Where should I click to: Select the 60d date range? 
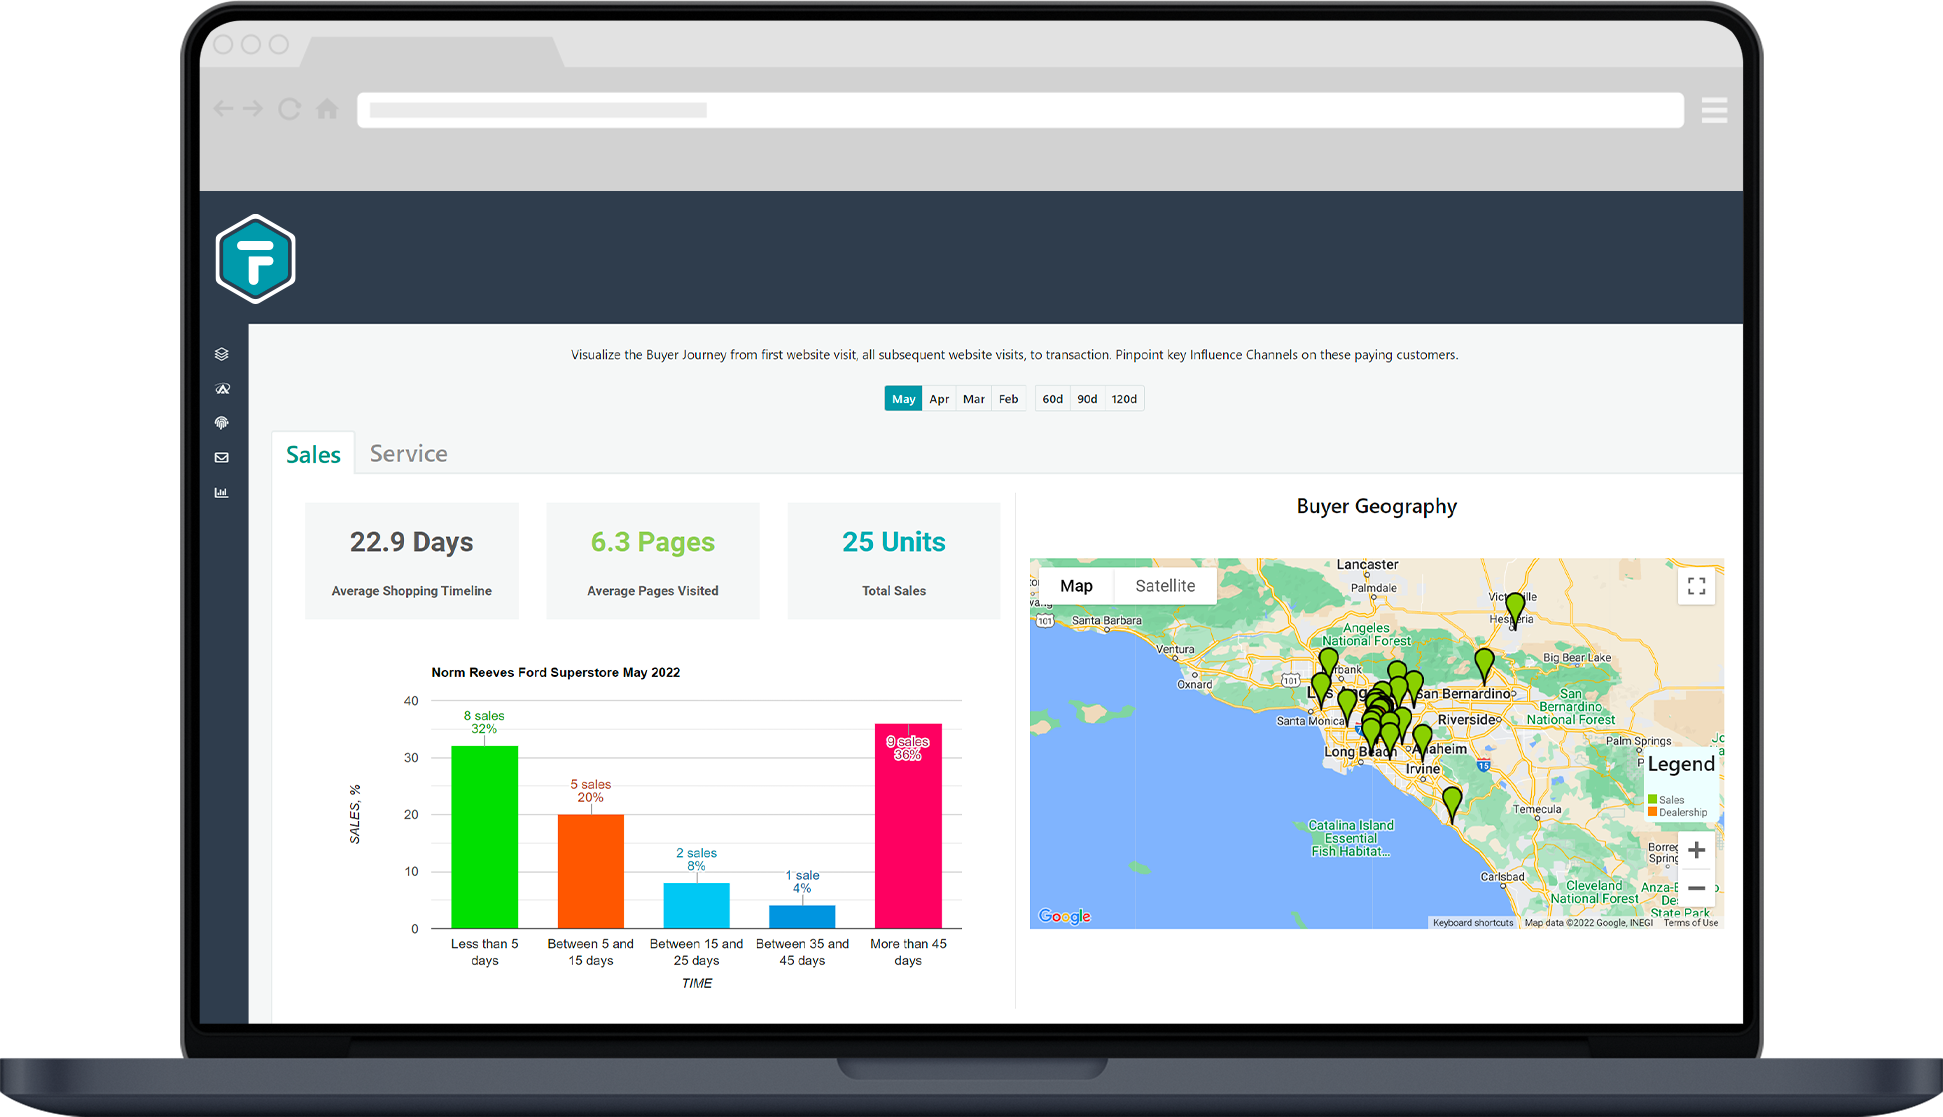click(1053, 399)
